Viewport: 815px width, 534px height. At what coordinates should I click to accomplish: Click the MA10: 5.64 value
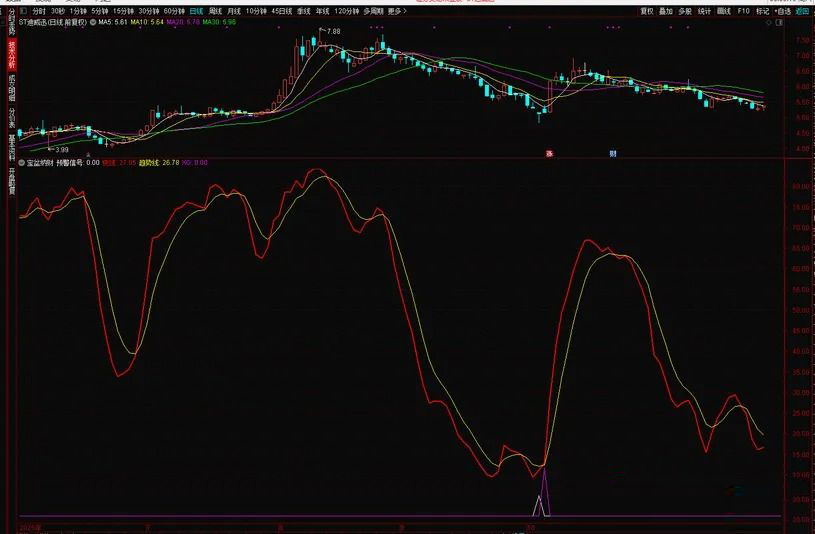147,22
